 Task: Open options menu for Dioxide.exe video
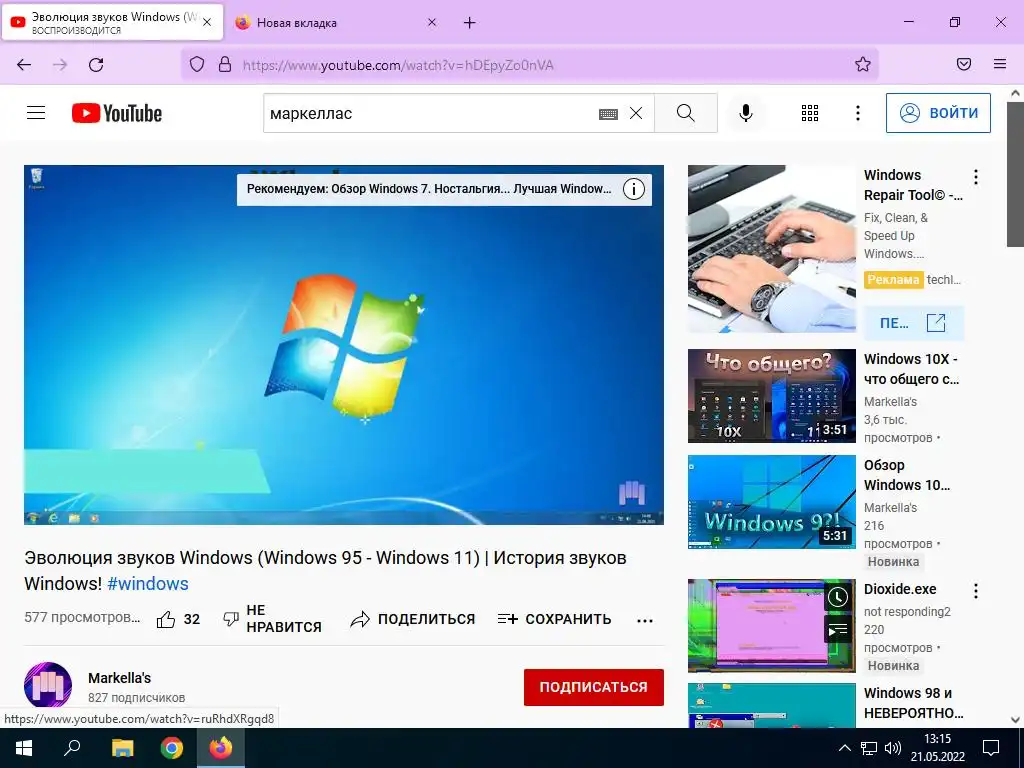coord(975,591)
